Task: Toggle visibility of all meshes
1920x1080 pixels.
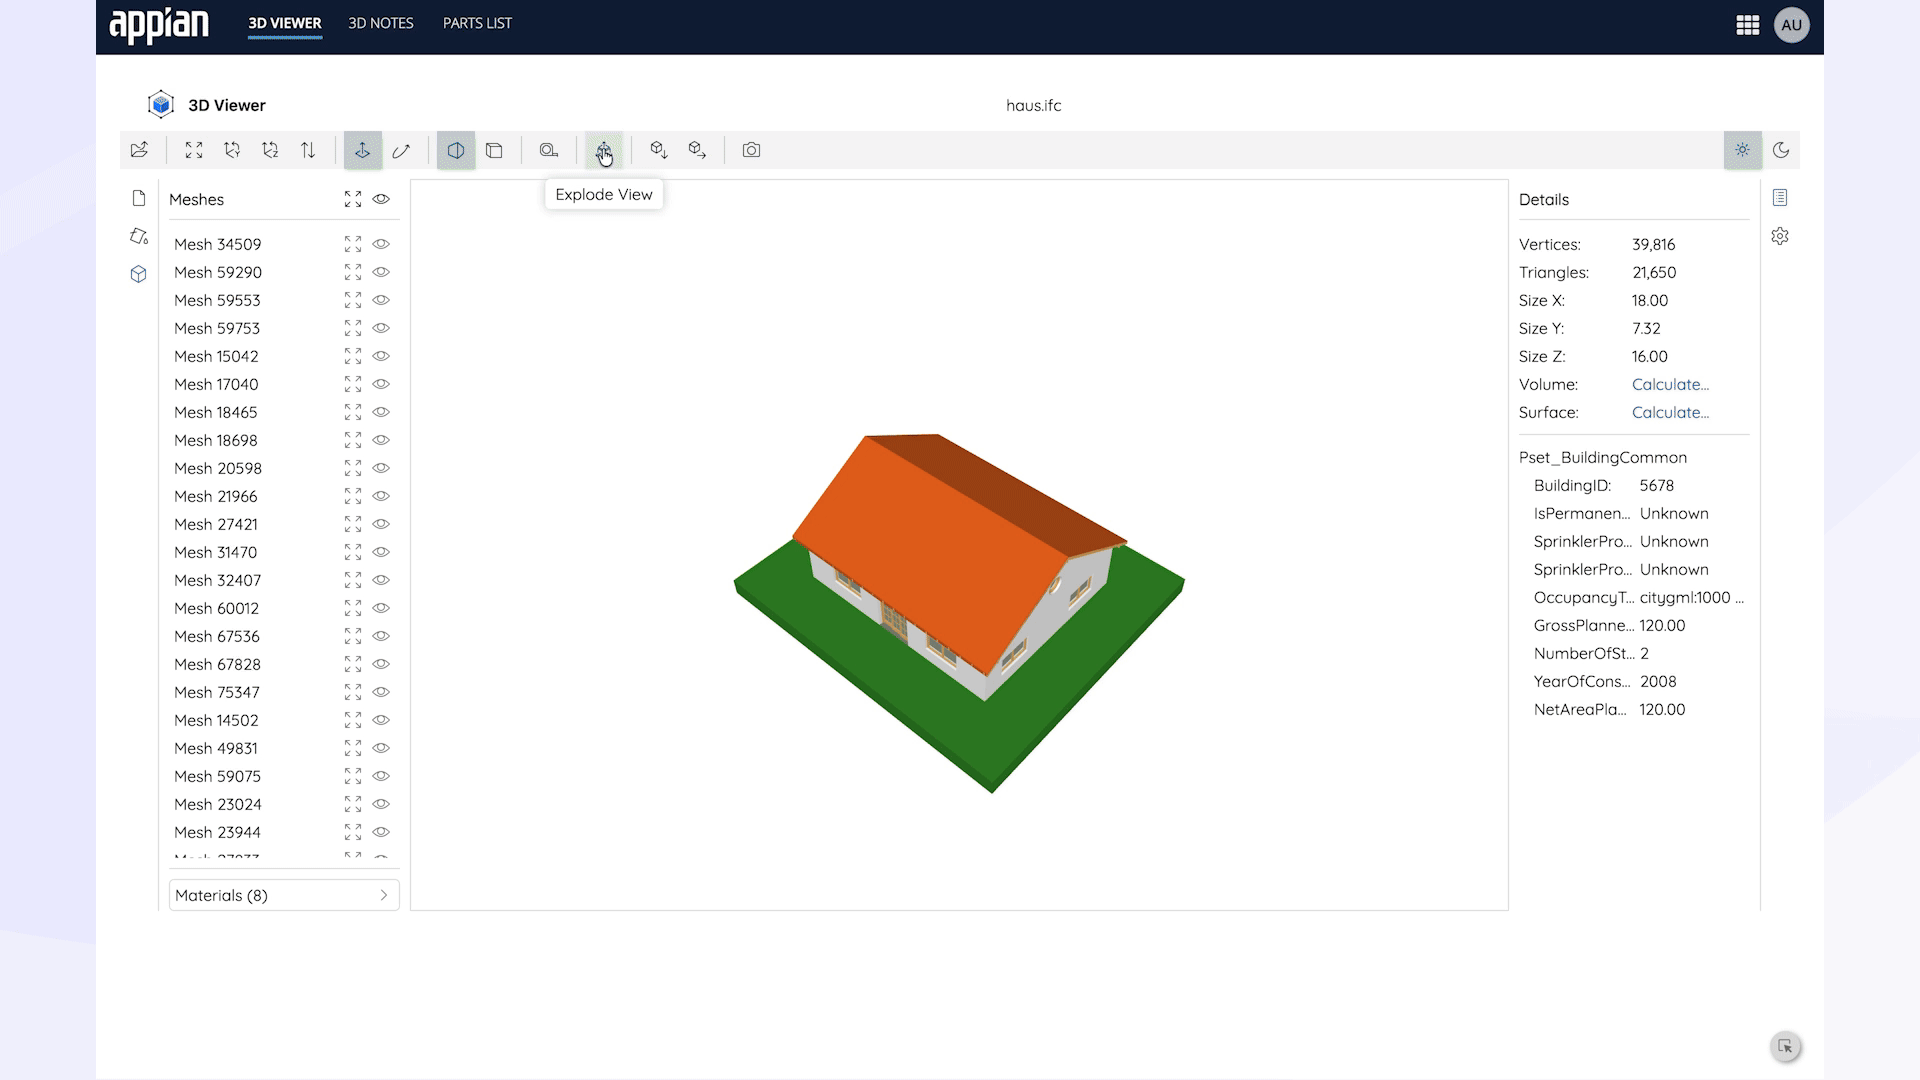Action: tap(381, 199)
